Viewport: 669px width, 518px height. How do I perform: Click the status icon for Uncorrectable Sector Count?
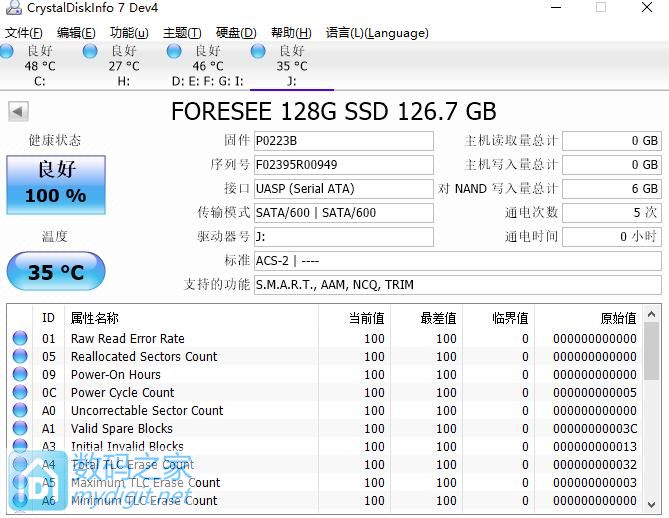(x=20, y=410)
